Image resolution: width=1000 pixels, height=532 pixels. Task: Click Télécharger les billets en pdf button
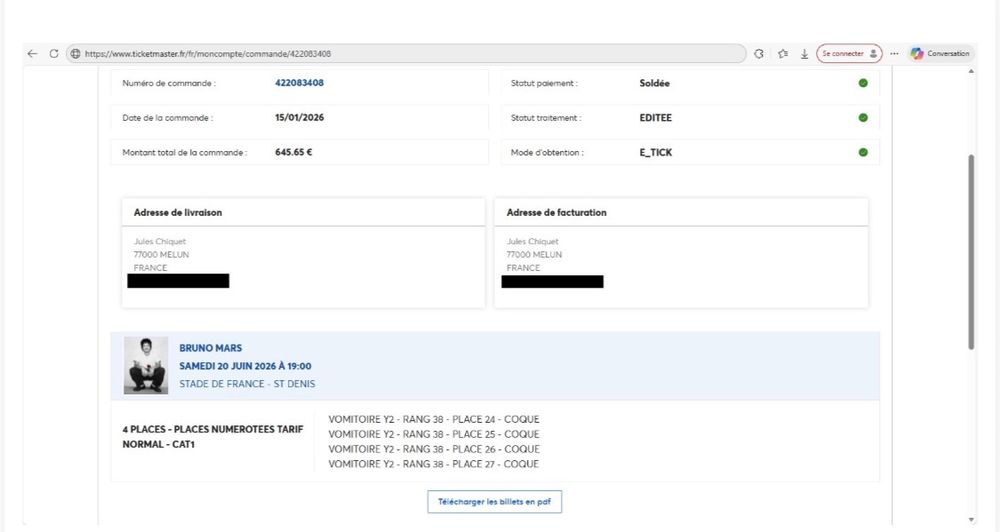(494, 502)
